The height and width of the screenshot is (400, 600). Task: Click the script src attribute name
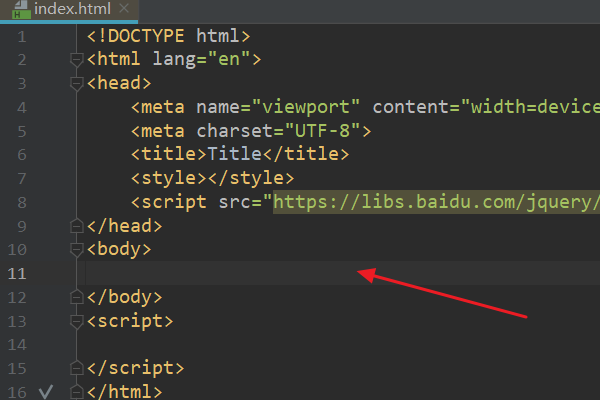click(x=234, y=202)
